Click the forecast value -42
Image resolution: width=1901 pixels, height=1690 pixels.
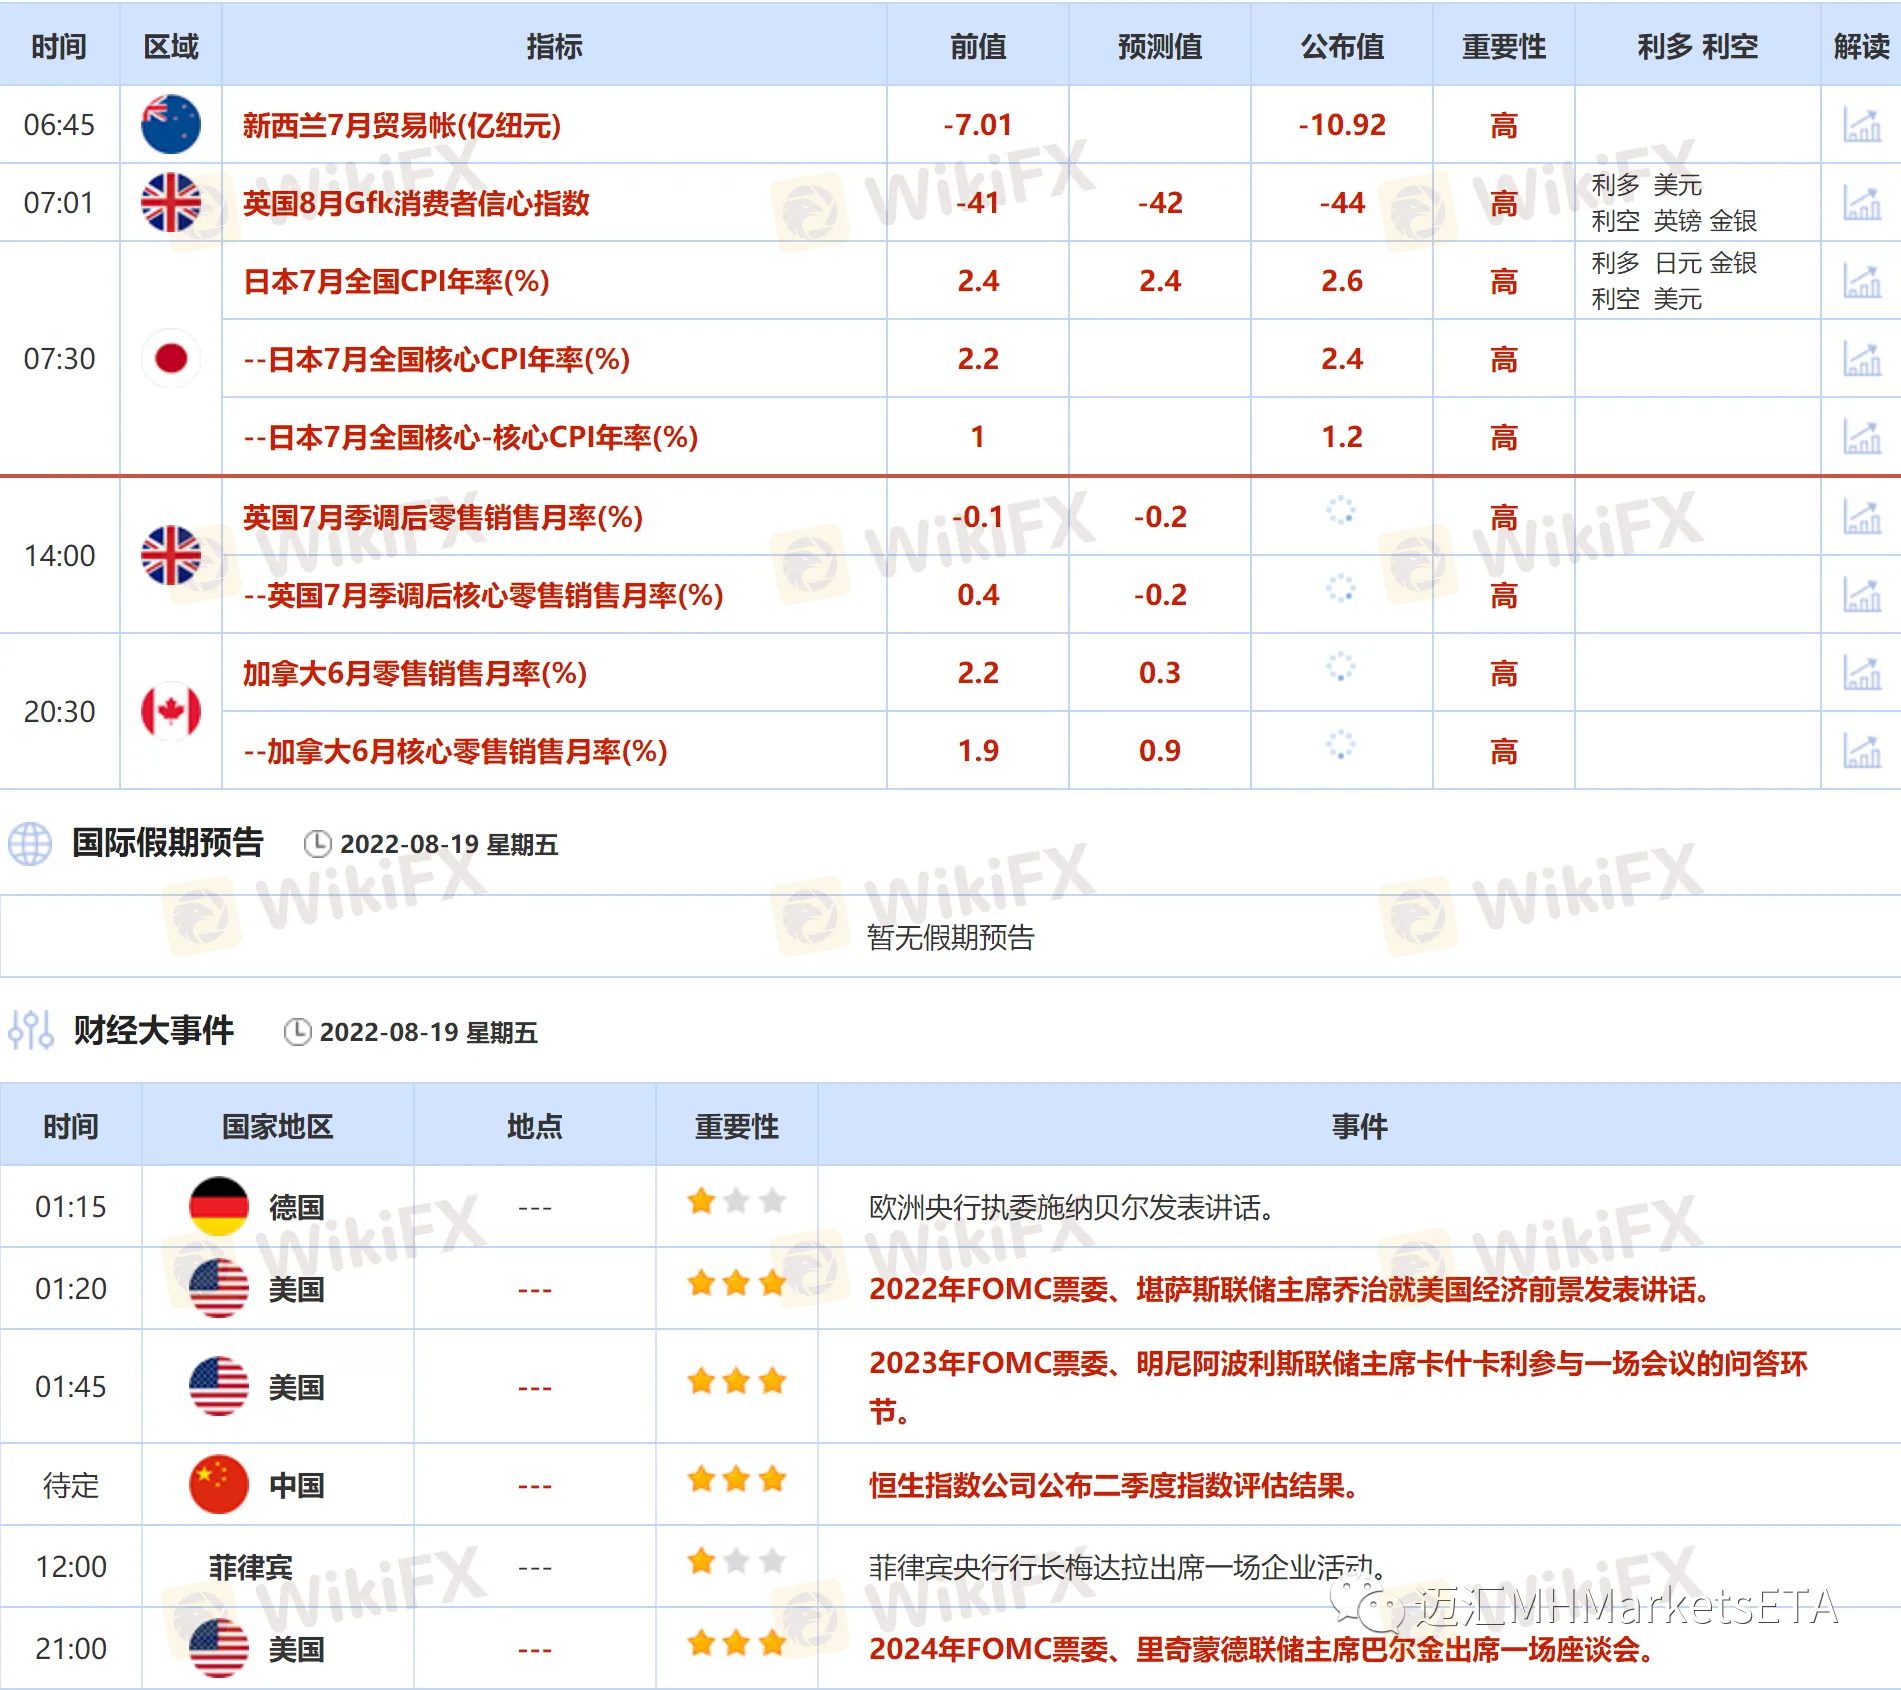[x=1160, y=203]
